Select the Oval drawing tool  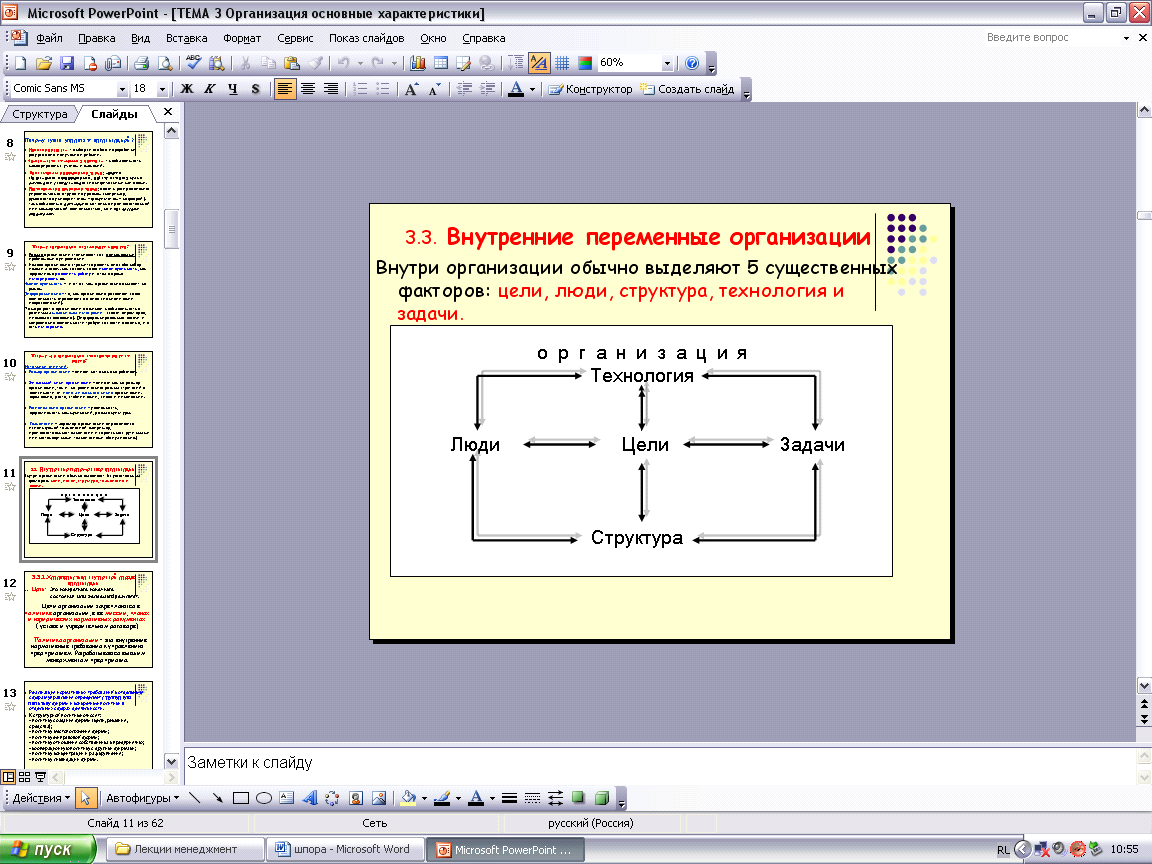(x=264, y=798)
